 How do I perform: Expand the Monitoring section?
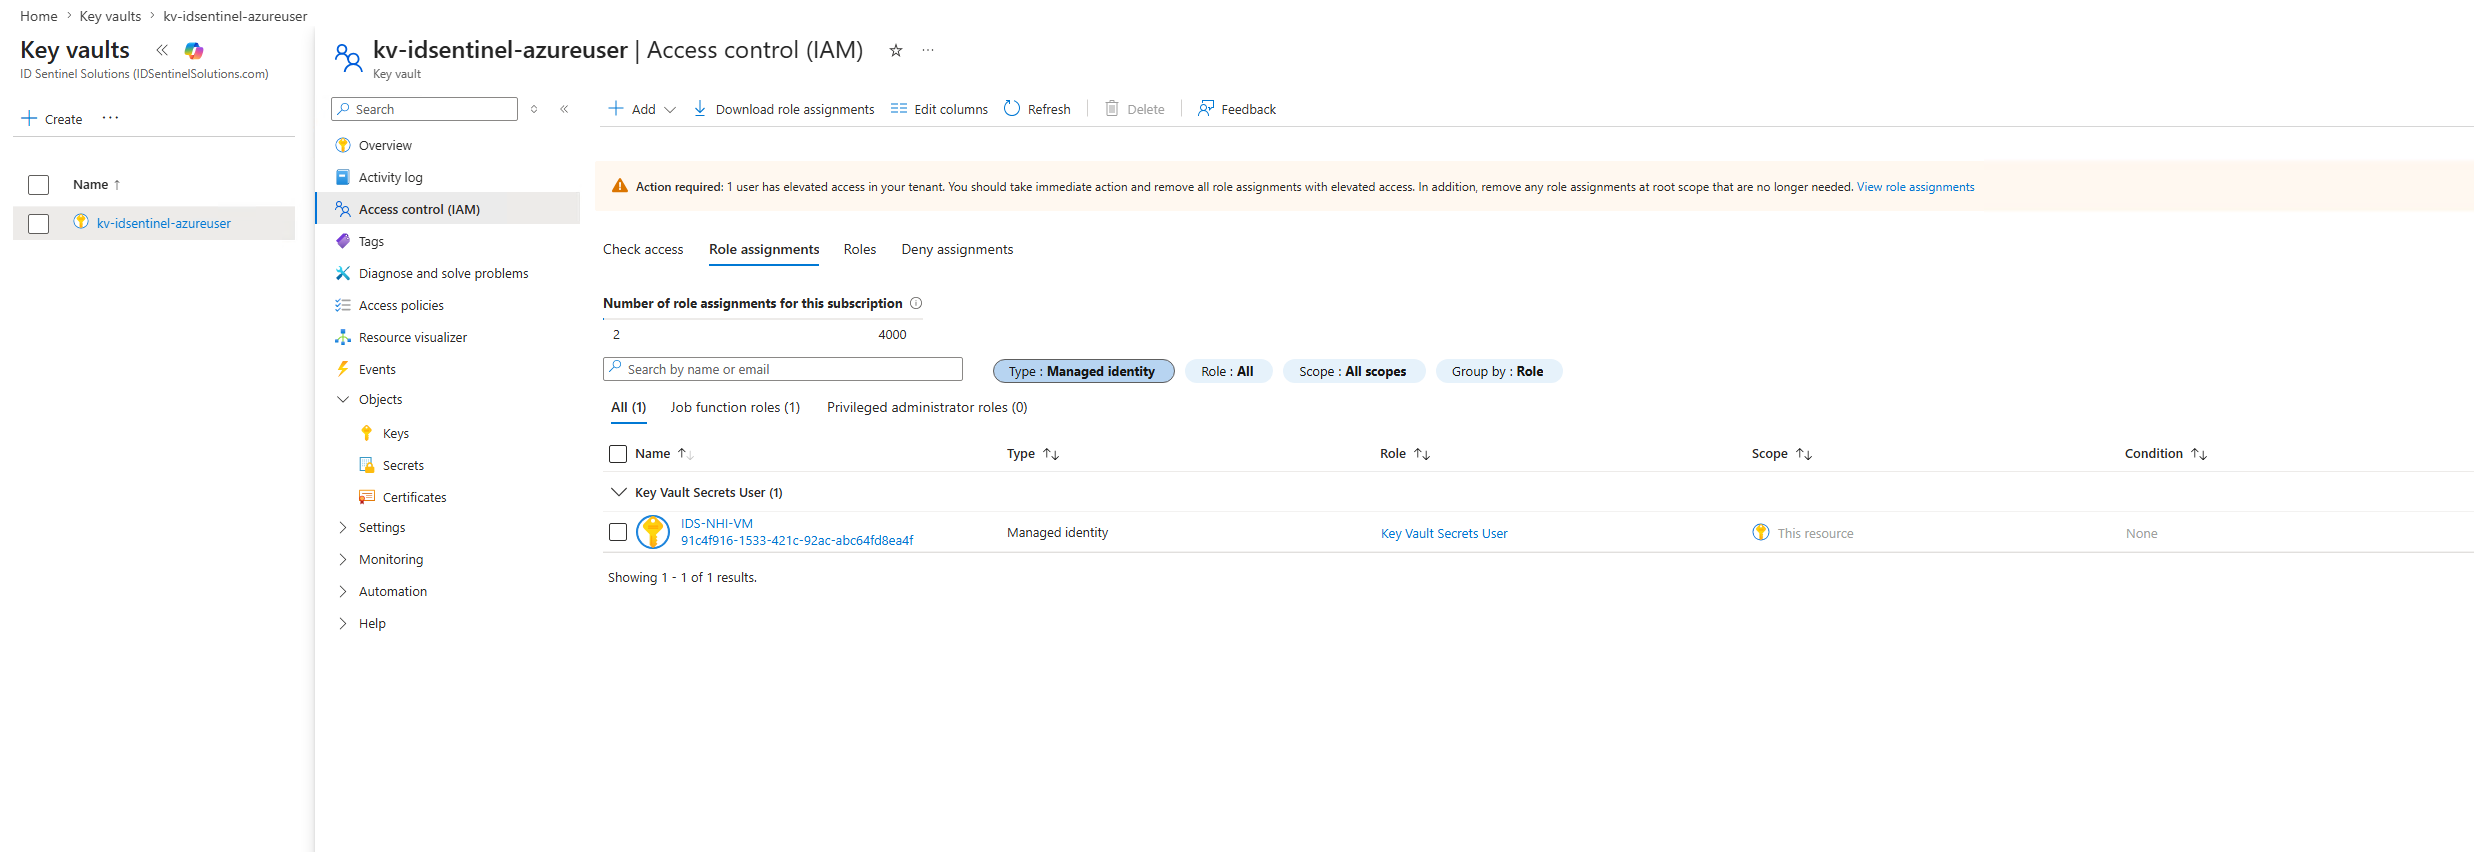point(343,559)
